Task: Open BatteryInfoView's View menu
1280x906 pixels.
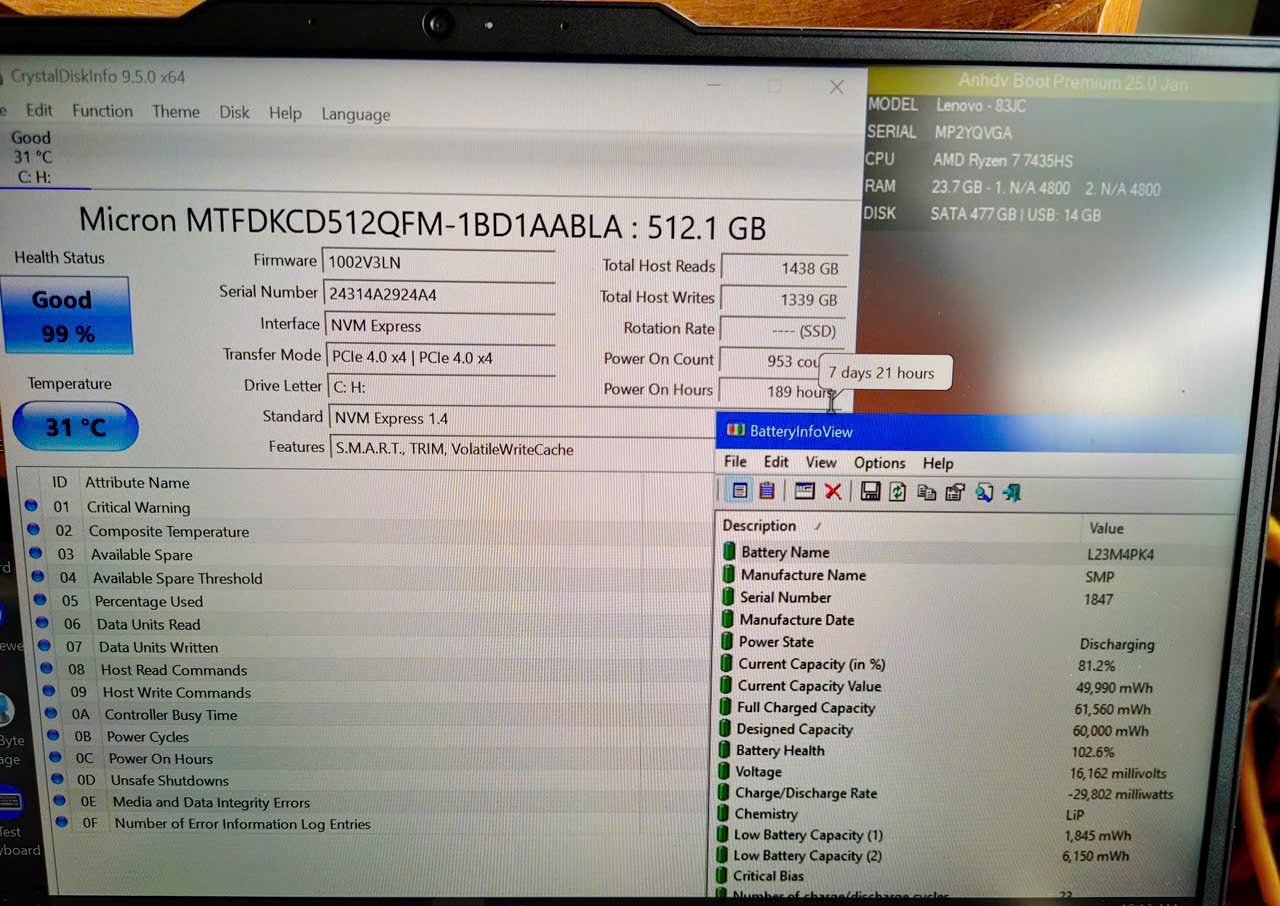Action: tap(821, 462)
